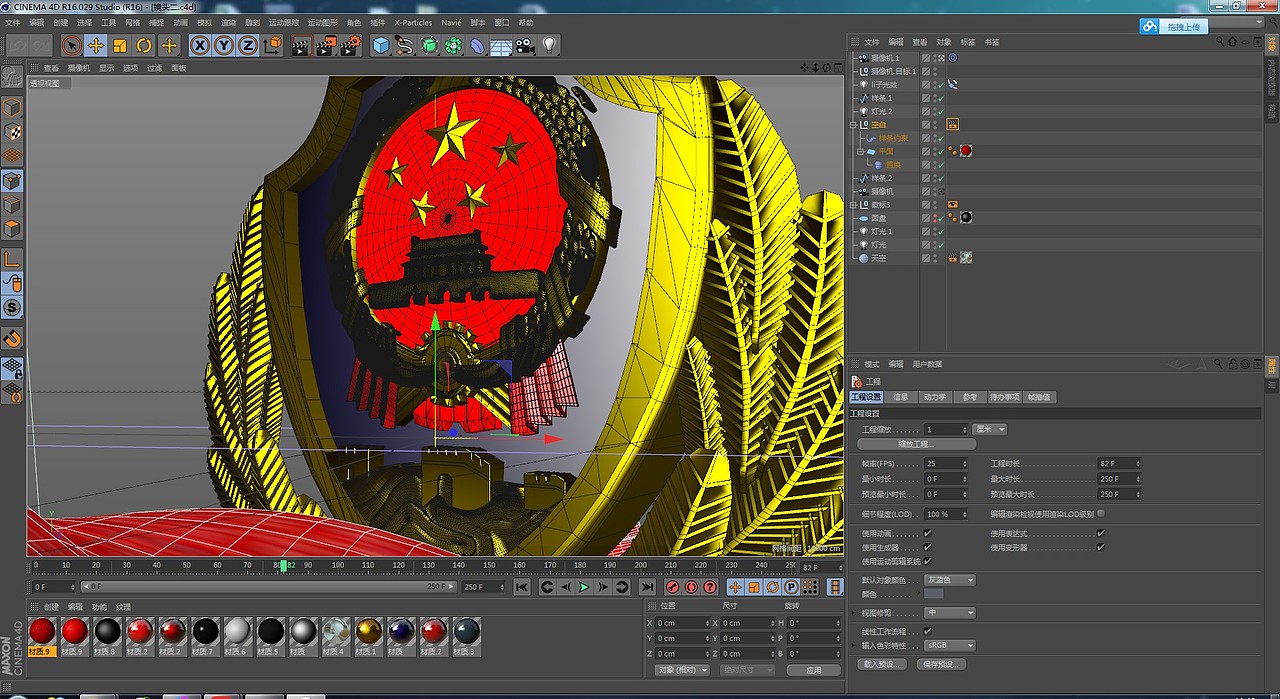Switch to Edges mode
This screenshot has width=1280, height=699.
pos(12,205)
